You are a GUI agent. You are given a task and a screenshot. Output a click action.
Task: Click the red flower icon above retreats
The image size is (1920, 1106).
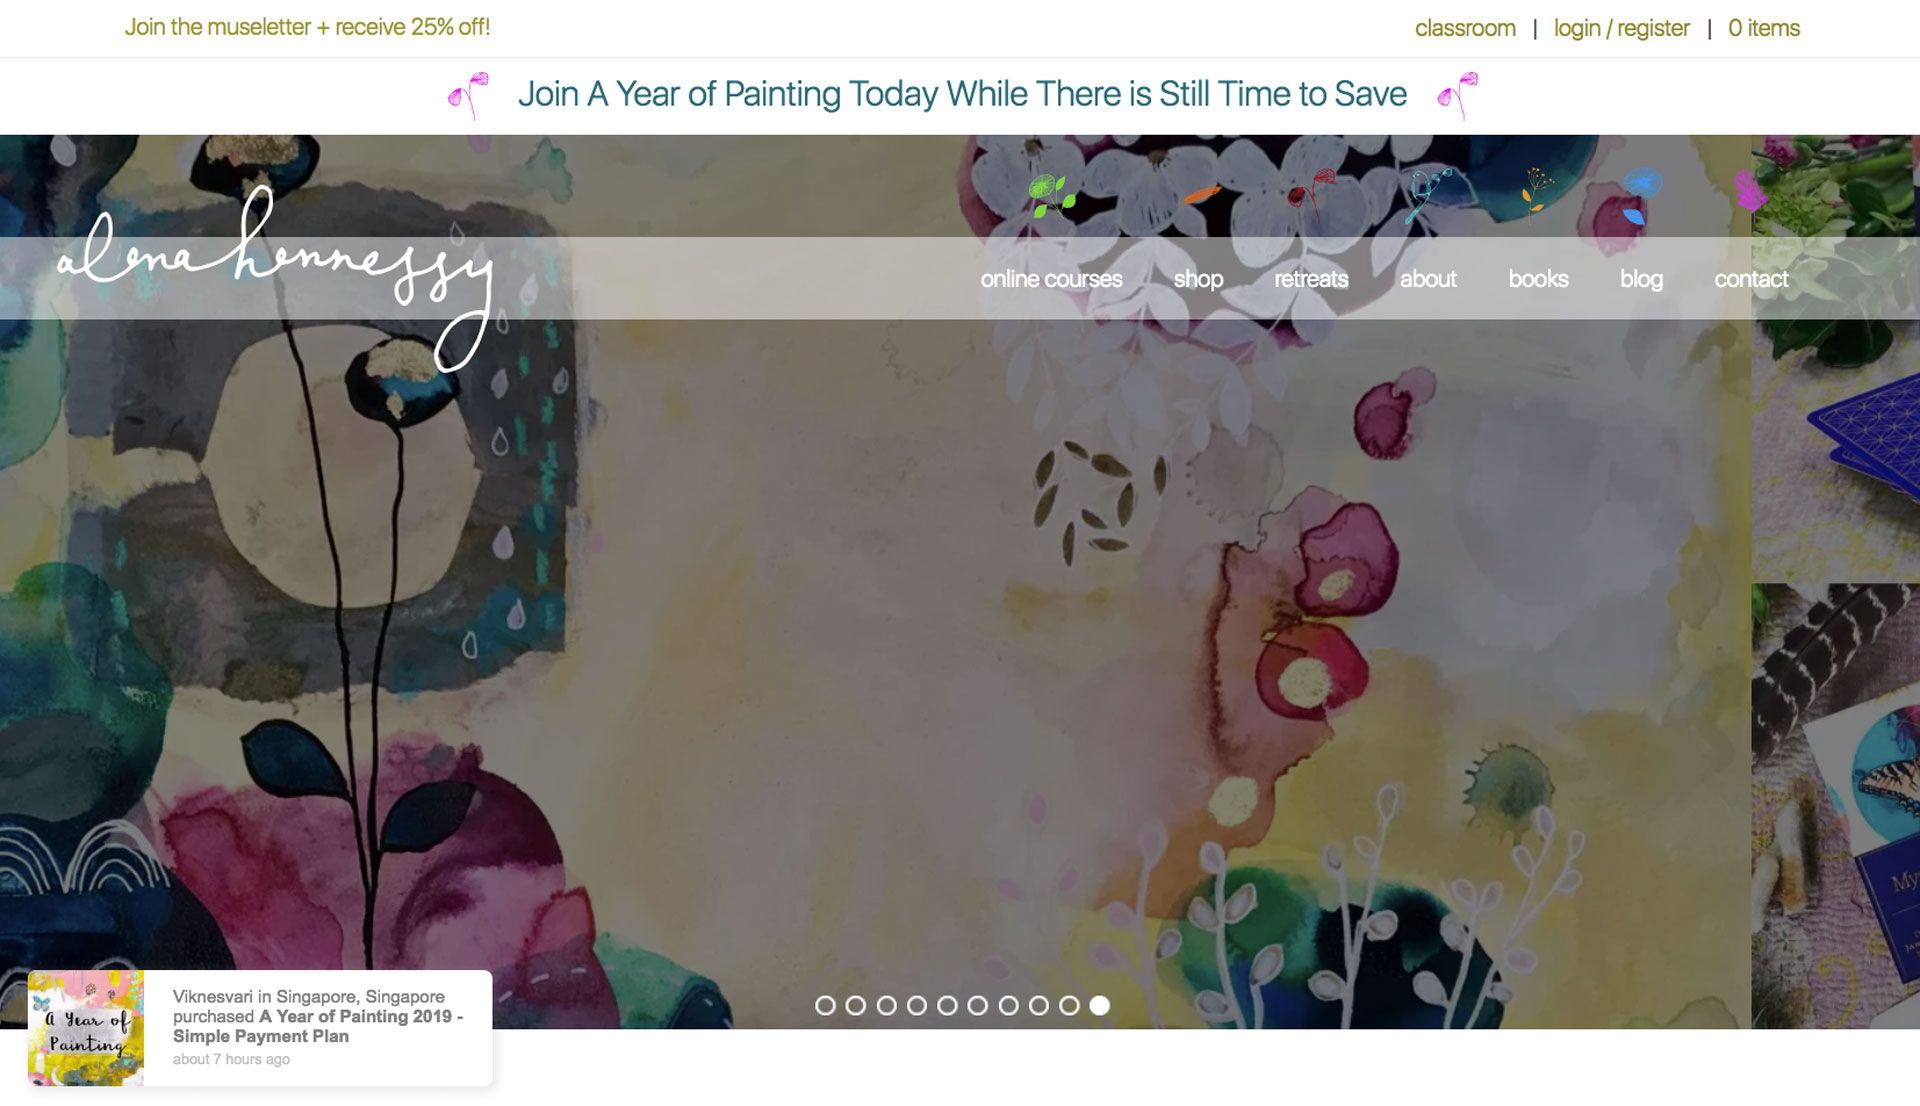tap(1311, 193)
